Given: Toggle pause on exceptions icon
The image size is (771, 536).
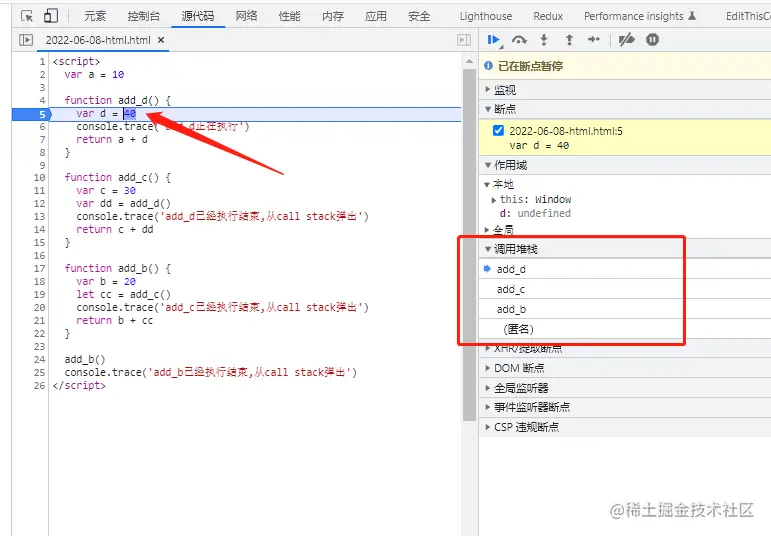Looking at the screenshot, I should click(652, 40).
